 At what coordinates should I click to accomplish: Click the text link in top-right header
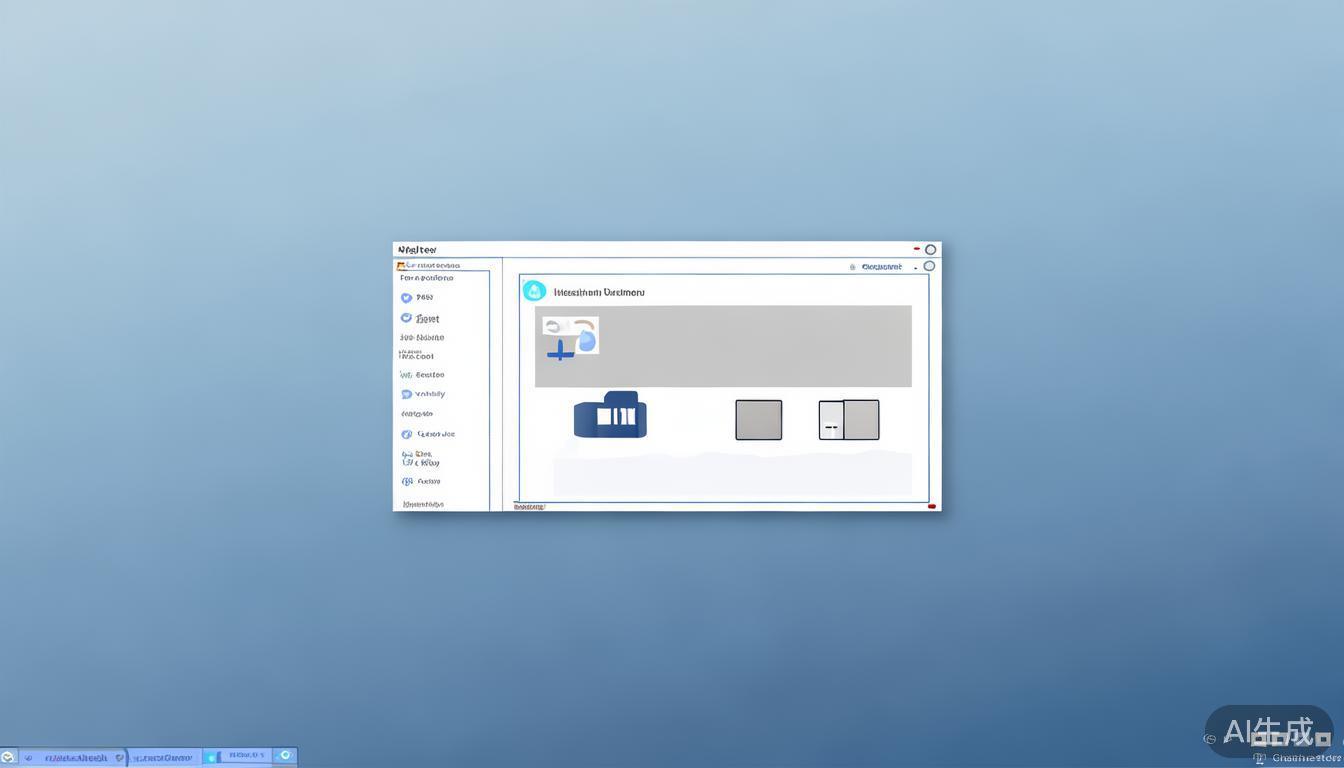(881, 267)
